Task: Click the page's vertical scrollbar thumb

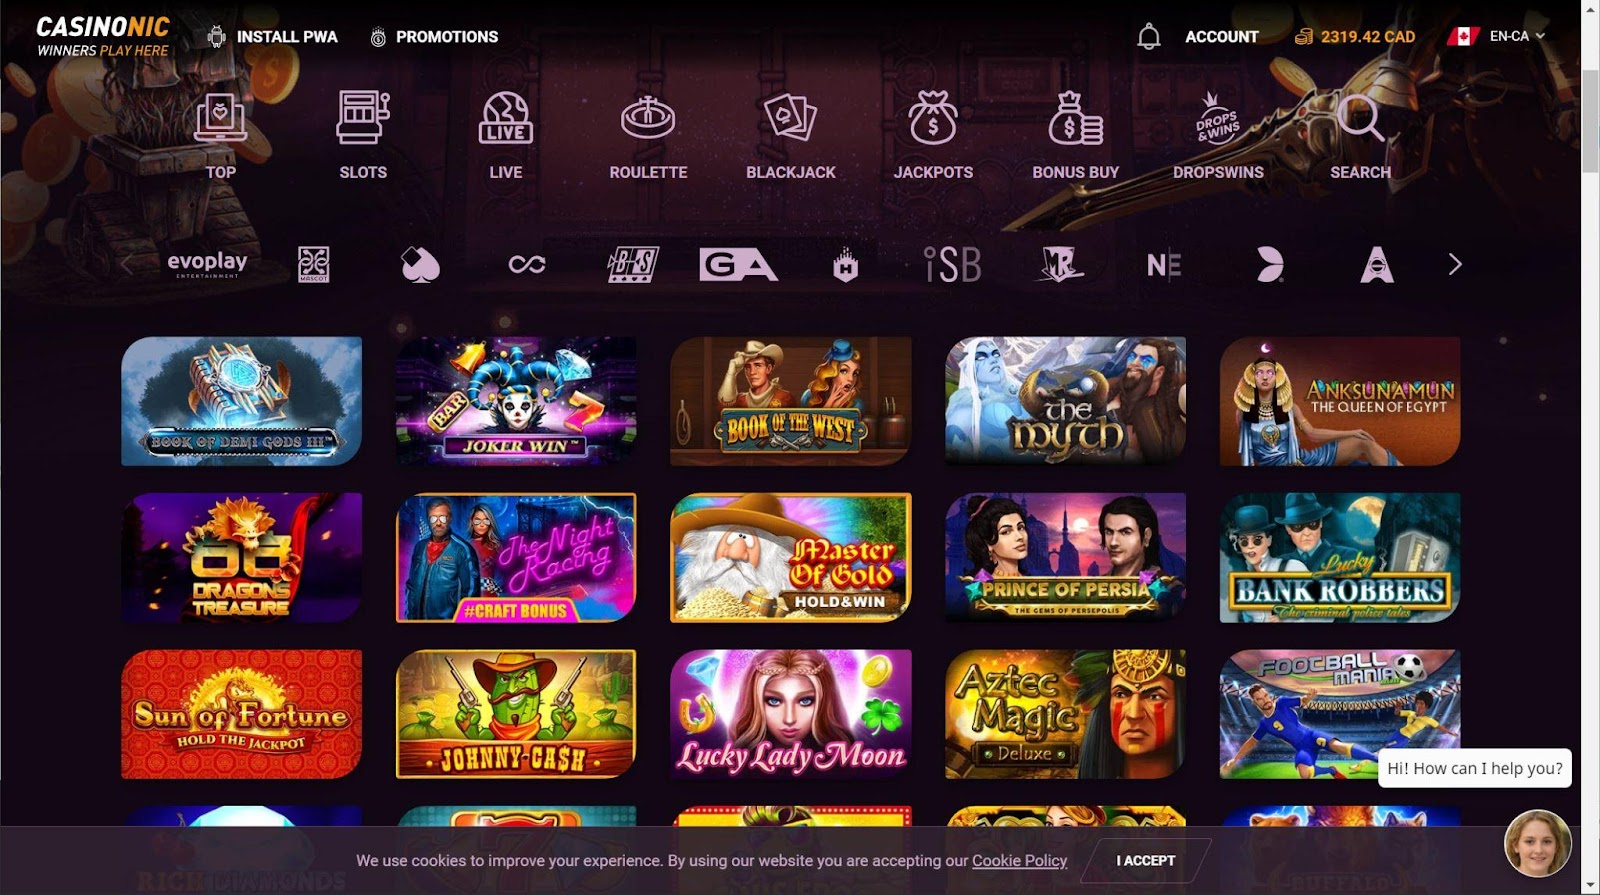Action: 1590,121
